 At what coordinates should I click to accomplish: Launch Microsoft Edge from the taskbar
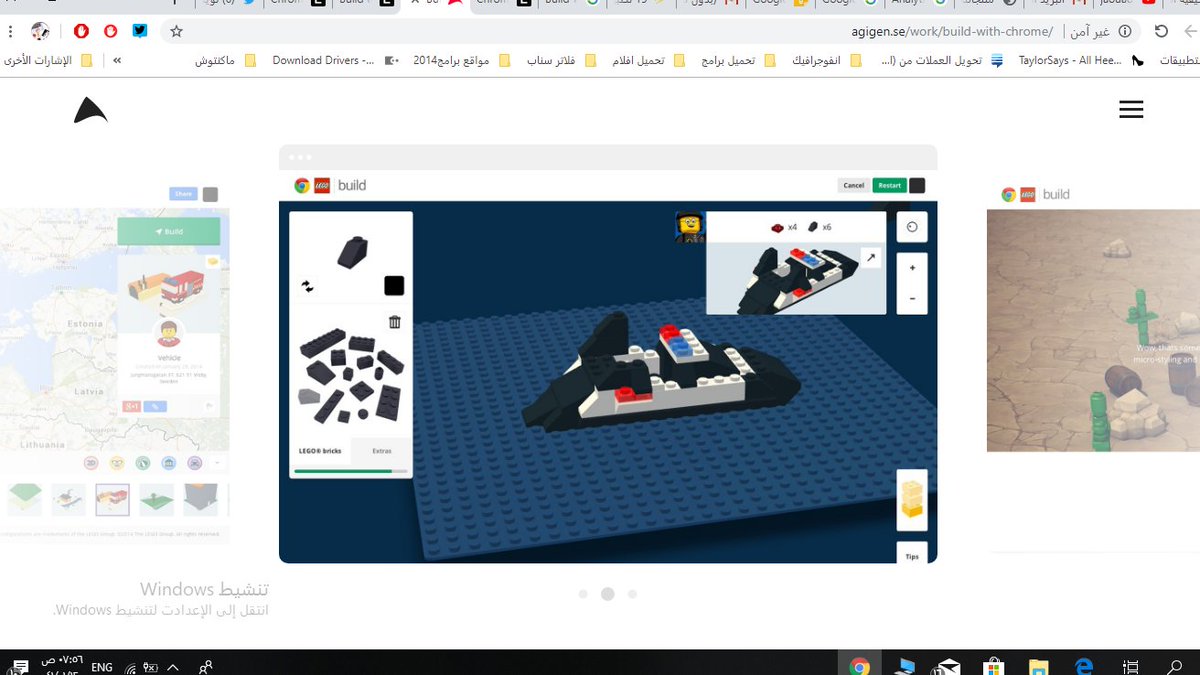[1084, 666]
